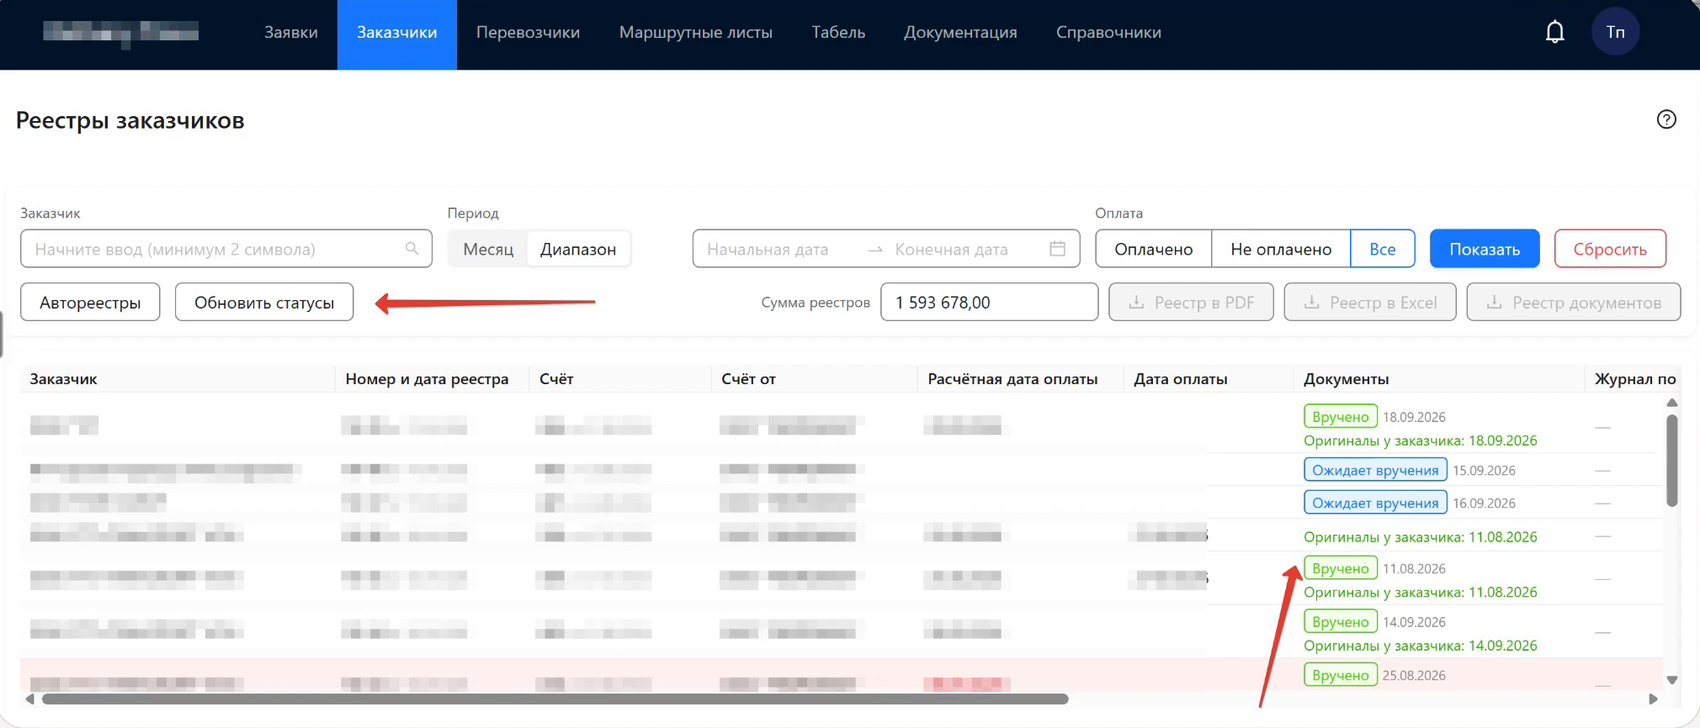Click the Показать button
The height and width of the screenshot is (728, 1700).
tap(1484, 249)
